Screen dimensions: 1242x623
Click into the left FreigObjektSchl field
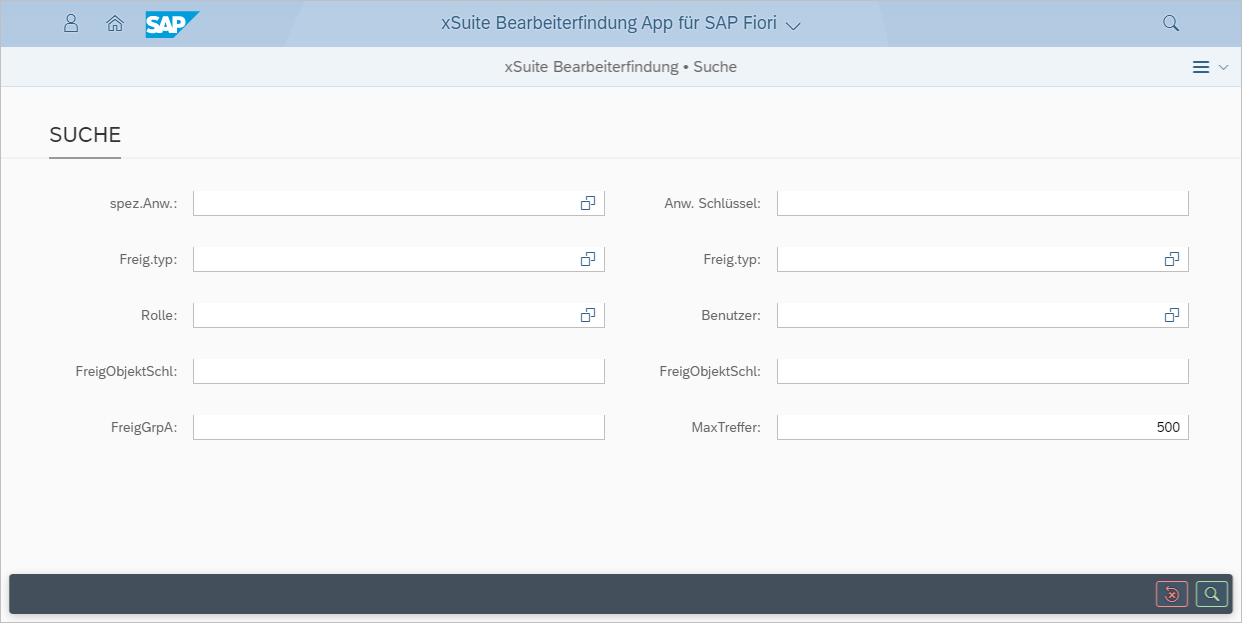click(398, 371)
